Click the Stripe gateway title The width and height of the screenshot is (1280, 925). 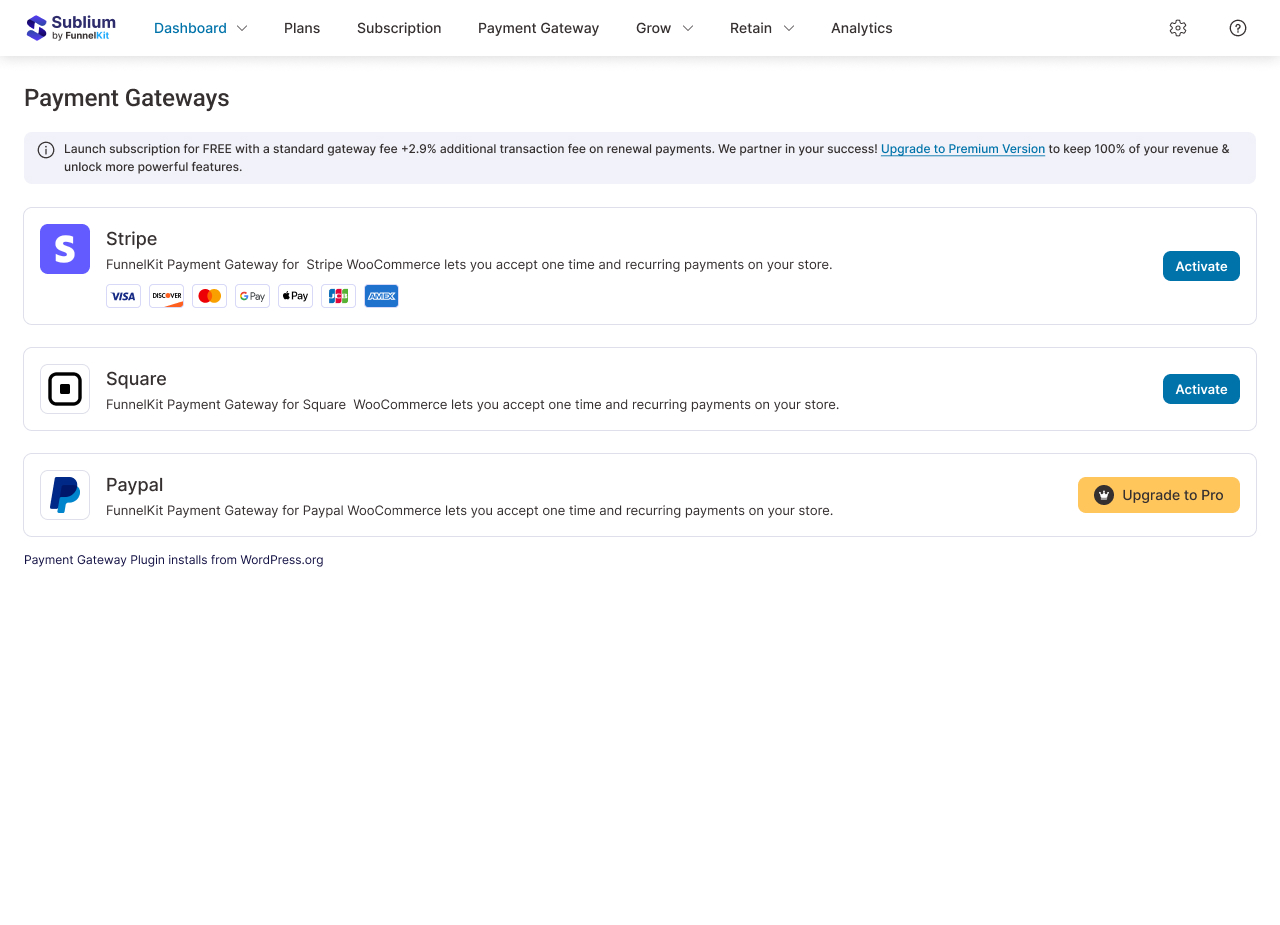(x=132, y=239)
